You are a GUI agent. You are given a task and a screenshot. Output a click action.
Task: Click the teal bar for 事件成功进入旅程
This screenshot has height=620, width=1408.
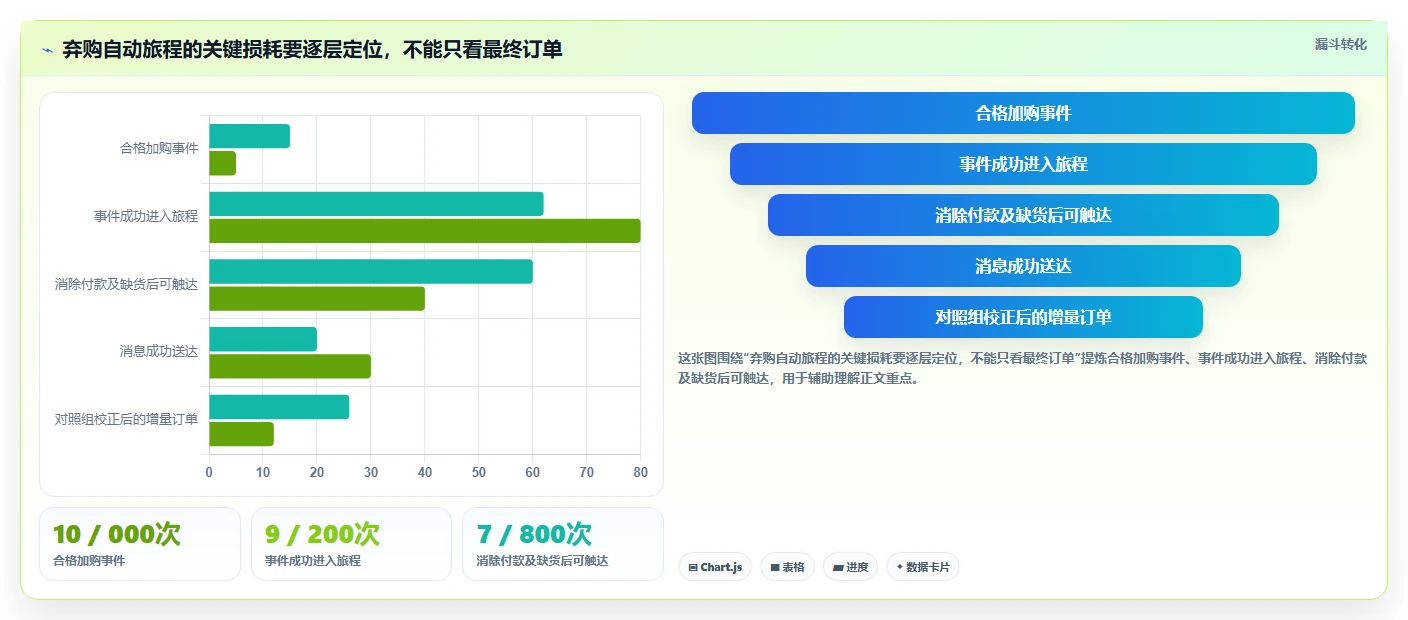tap(376, 204)
